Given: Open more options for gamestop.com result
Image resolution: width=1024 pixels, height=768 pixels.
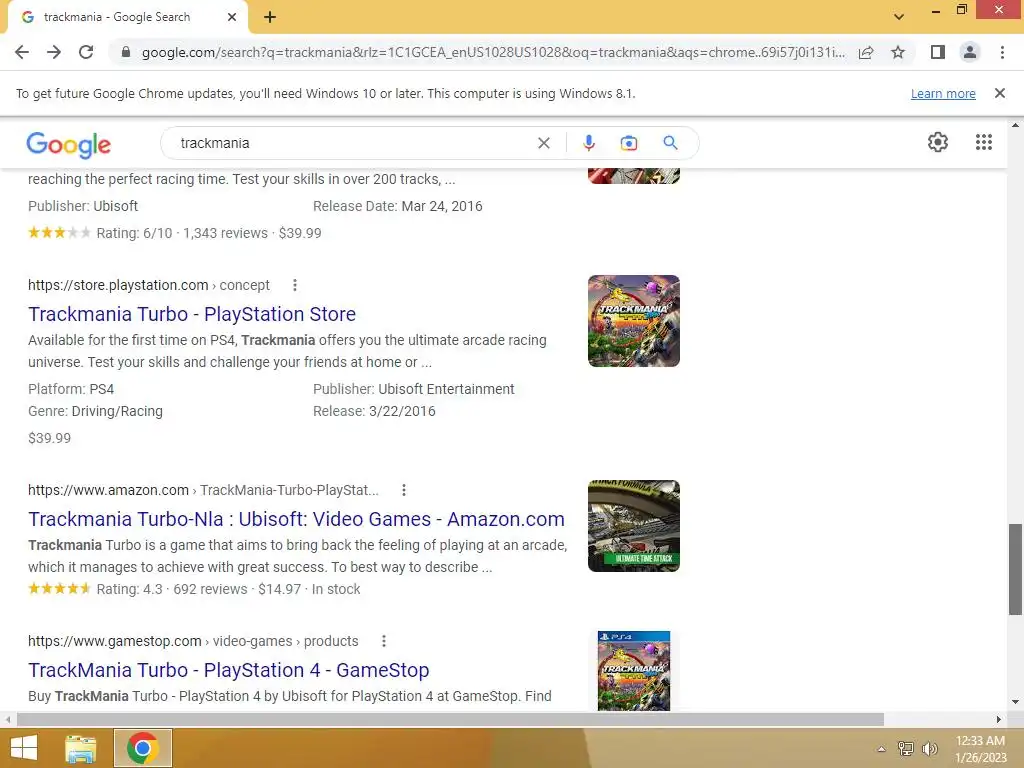Looking at the screenshot, I should (x=383, y=641).
